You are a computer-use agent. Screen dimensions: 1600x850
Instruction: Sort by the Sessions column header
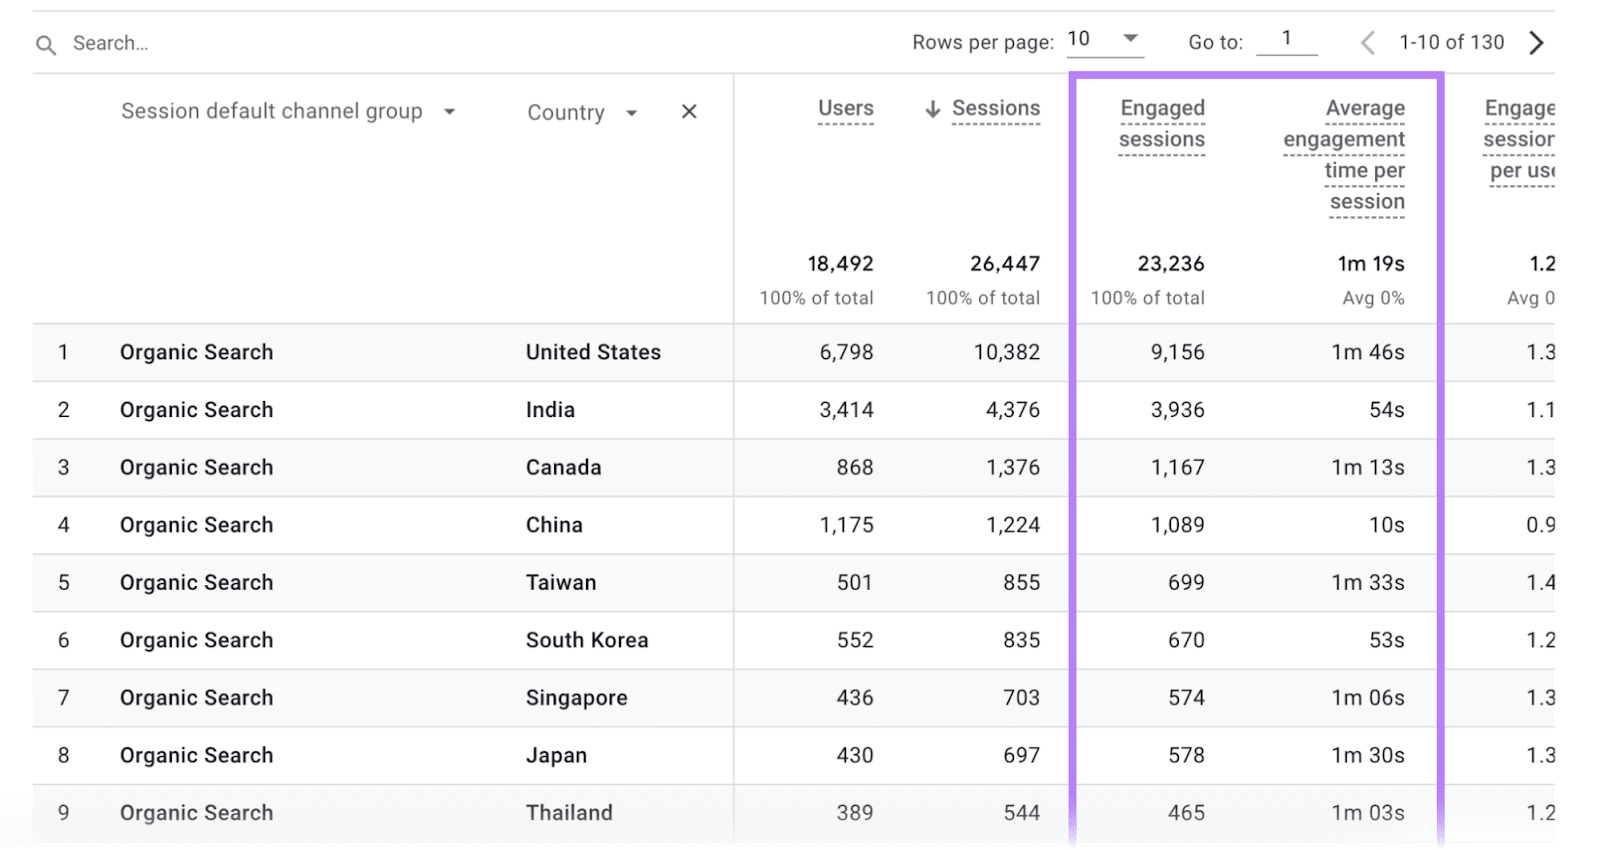point(995,108)
